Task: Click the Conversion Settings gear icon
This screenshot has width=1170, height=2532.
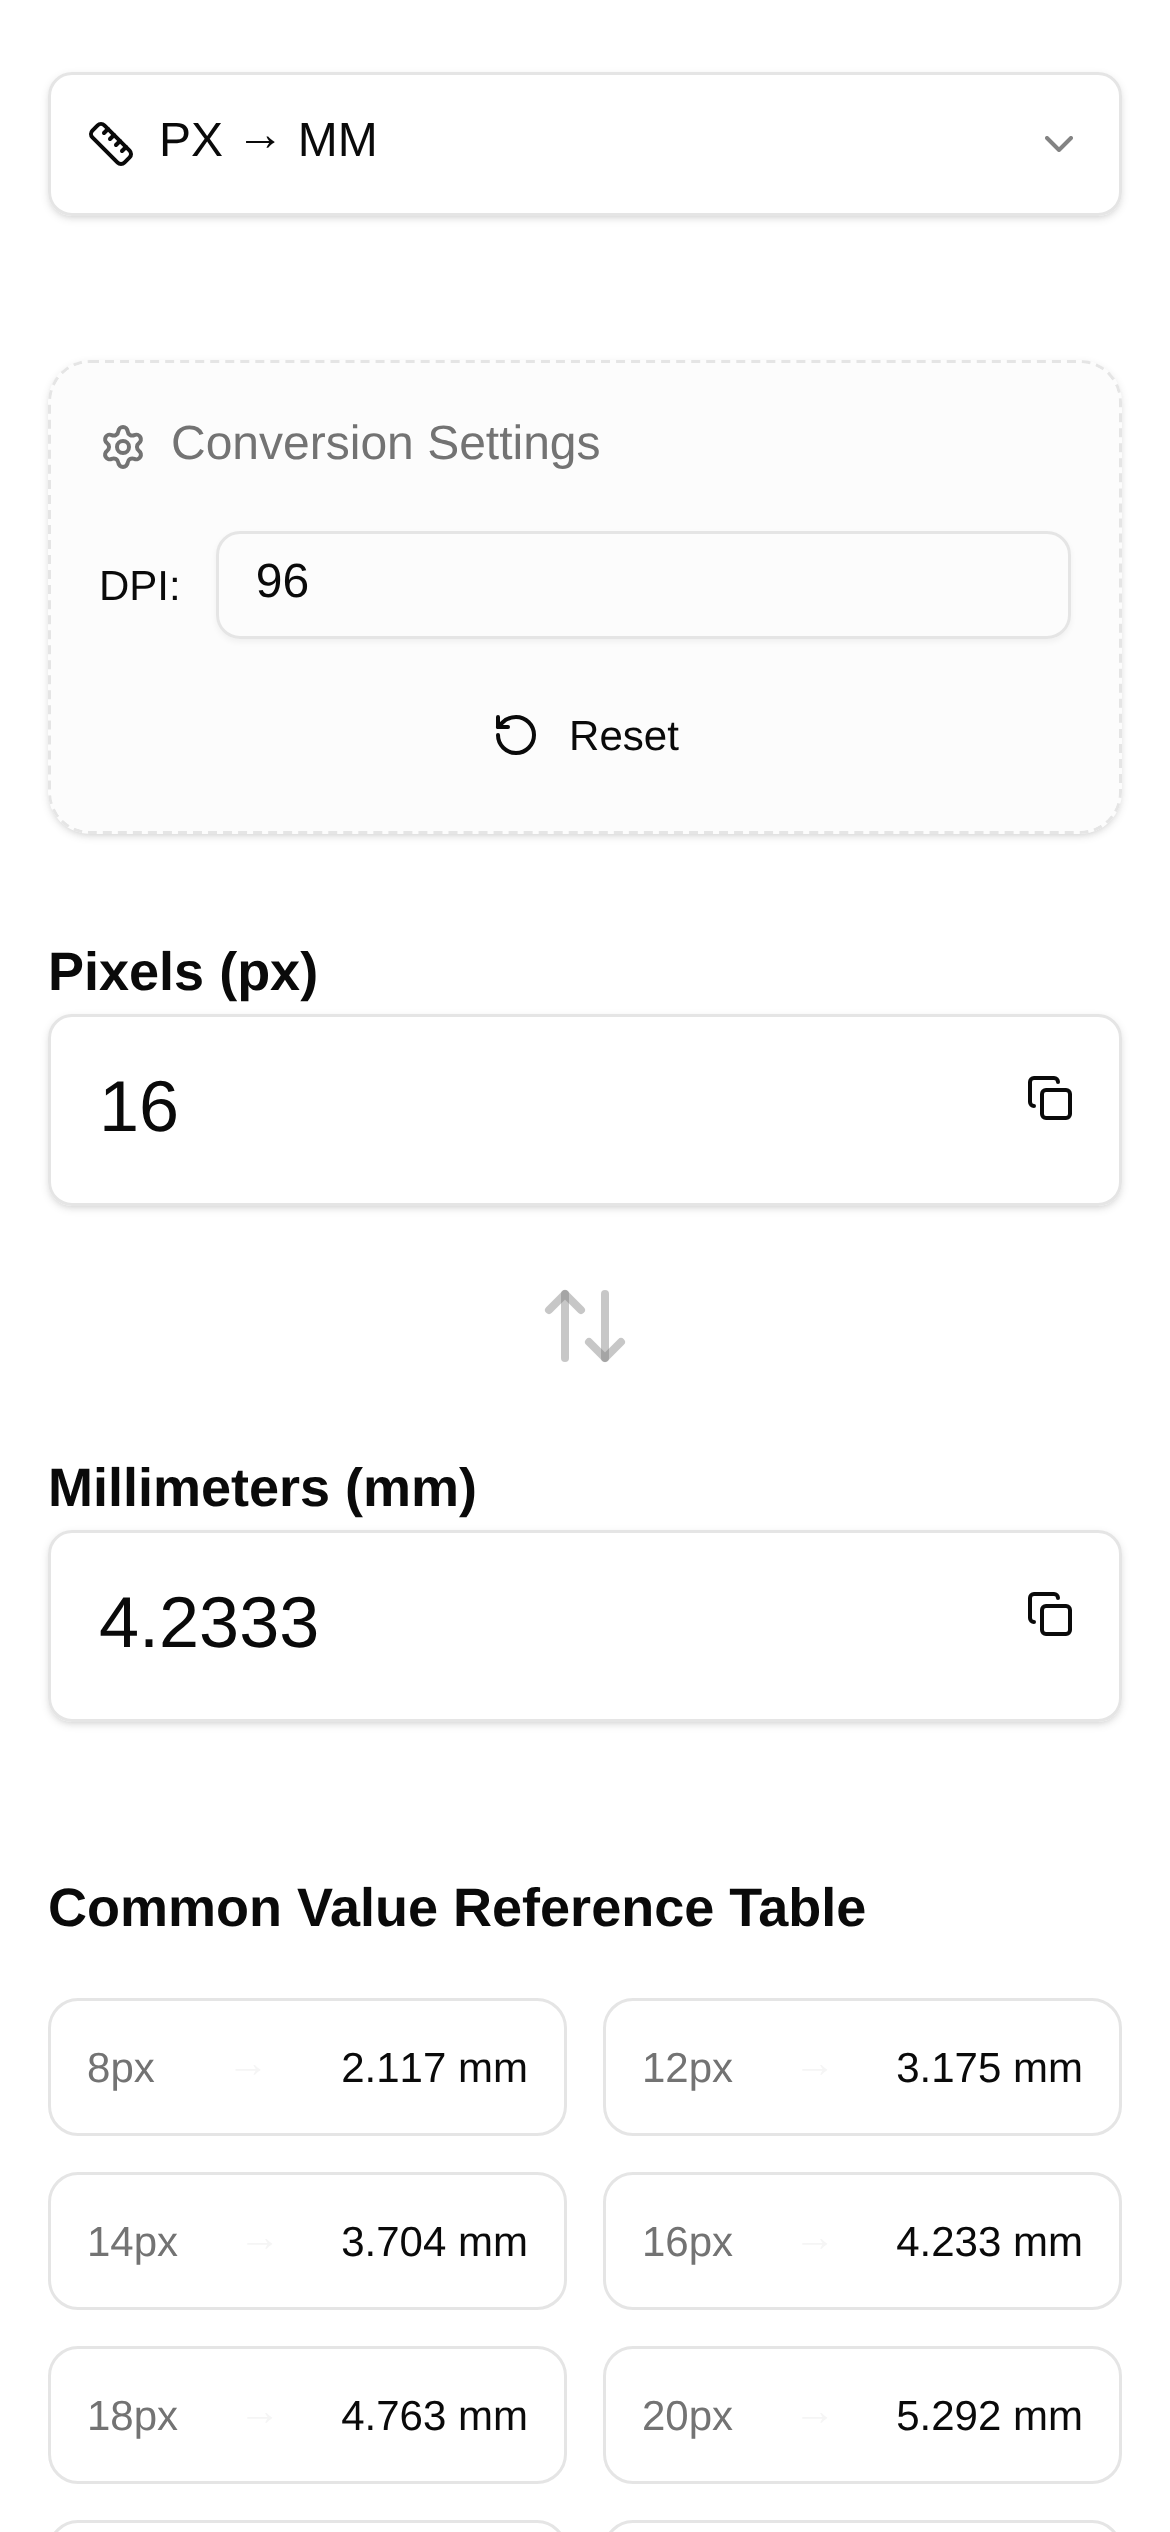Action: coord(123,446)
